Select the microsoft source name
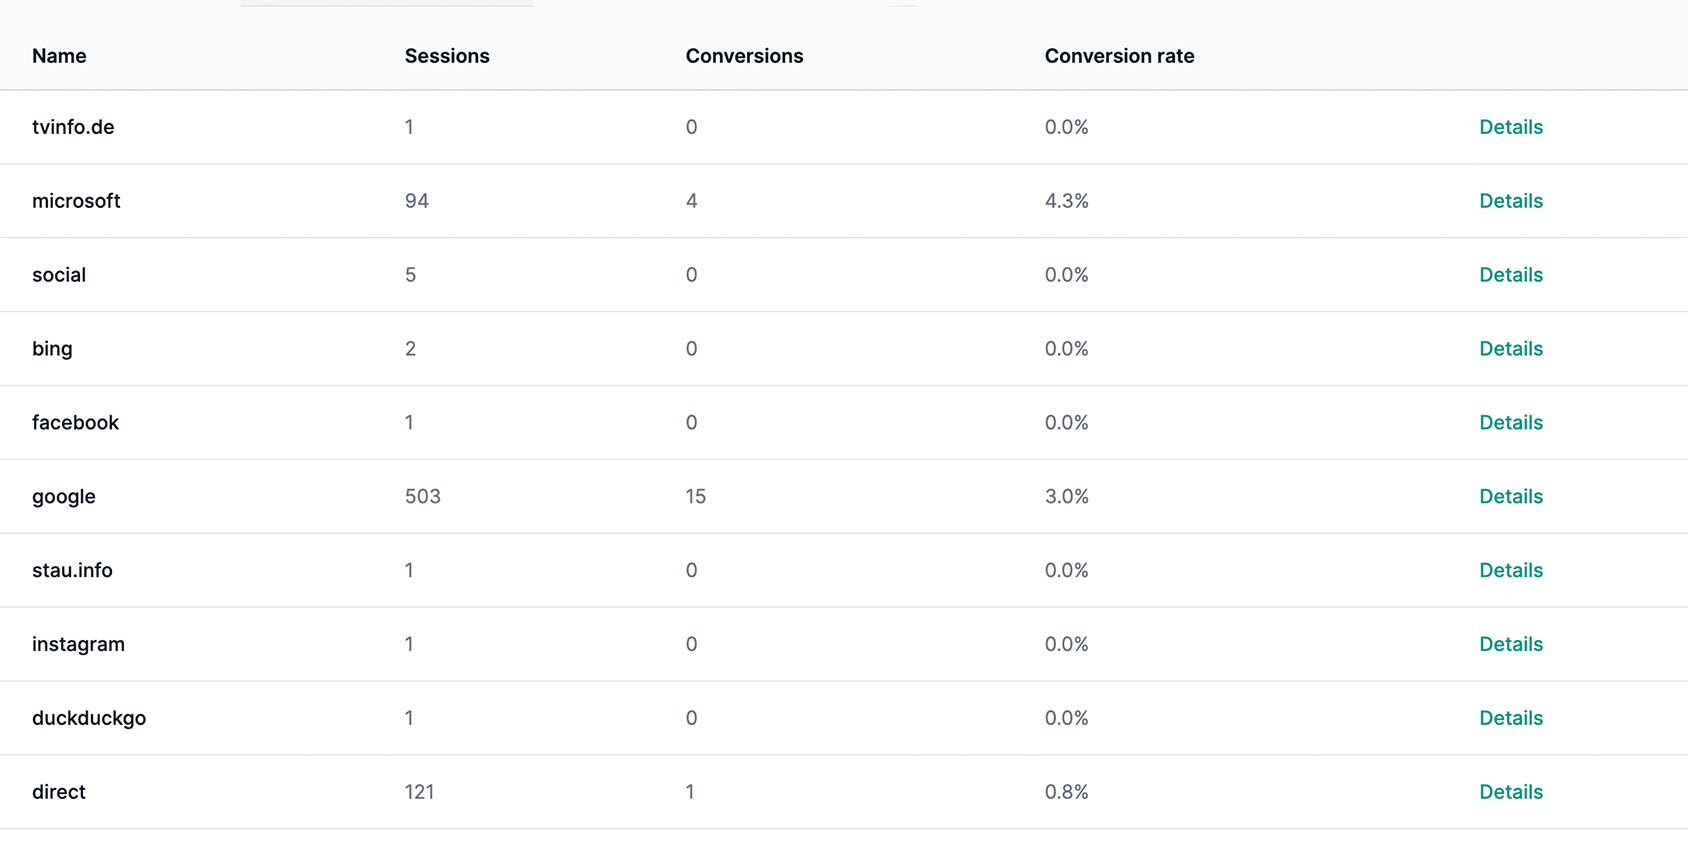 click(76, 201)
